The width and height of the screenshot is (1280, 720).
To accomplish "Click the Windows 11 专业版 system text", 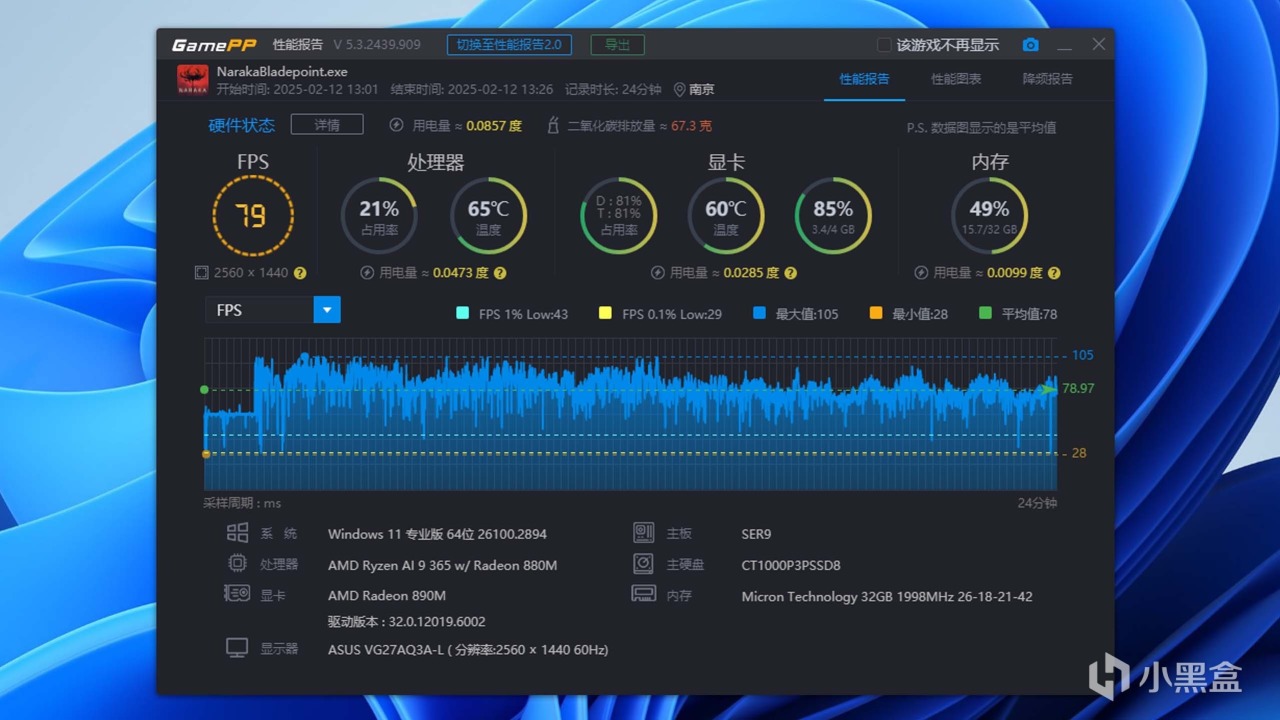I will 437,534.
